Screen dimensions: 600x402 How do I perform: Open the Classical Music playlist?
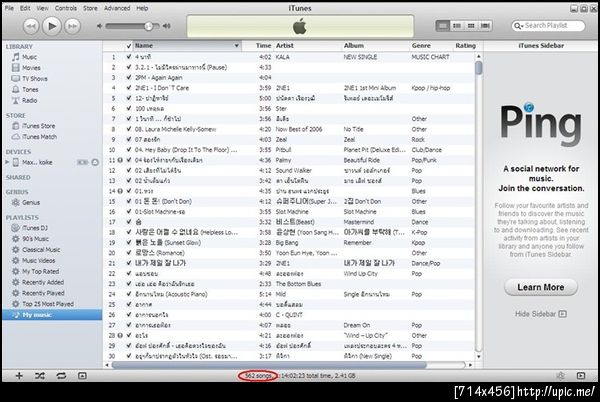pos(41,249)
